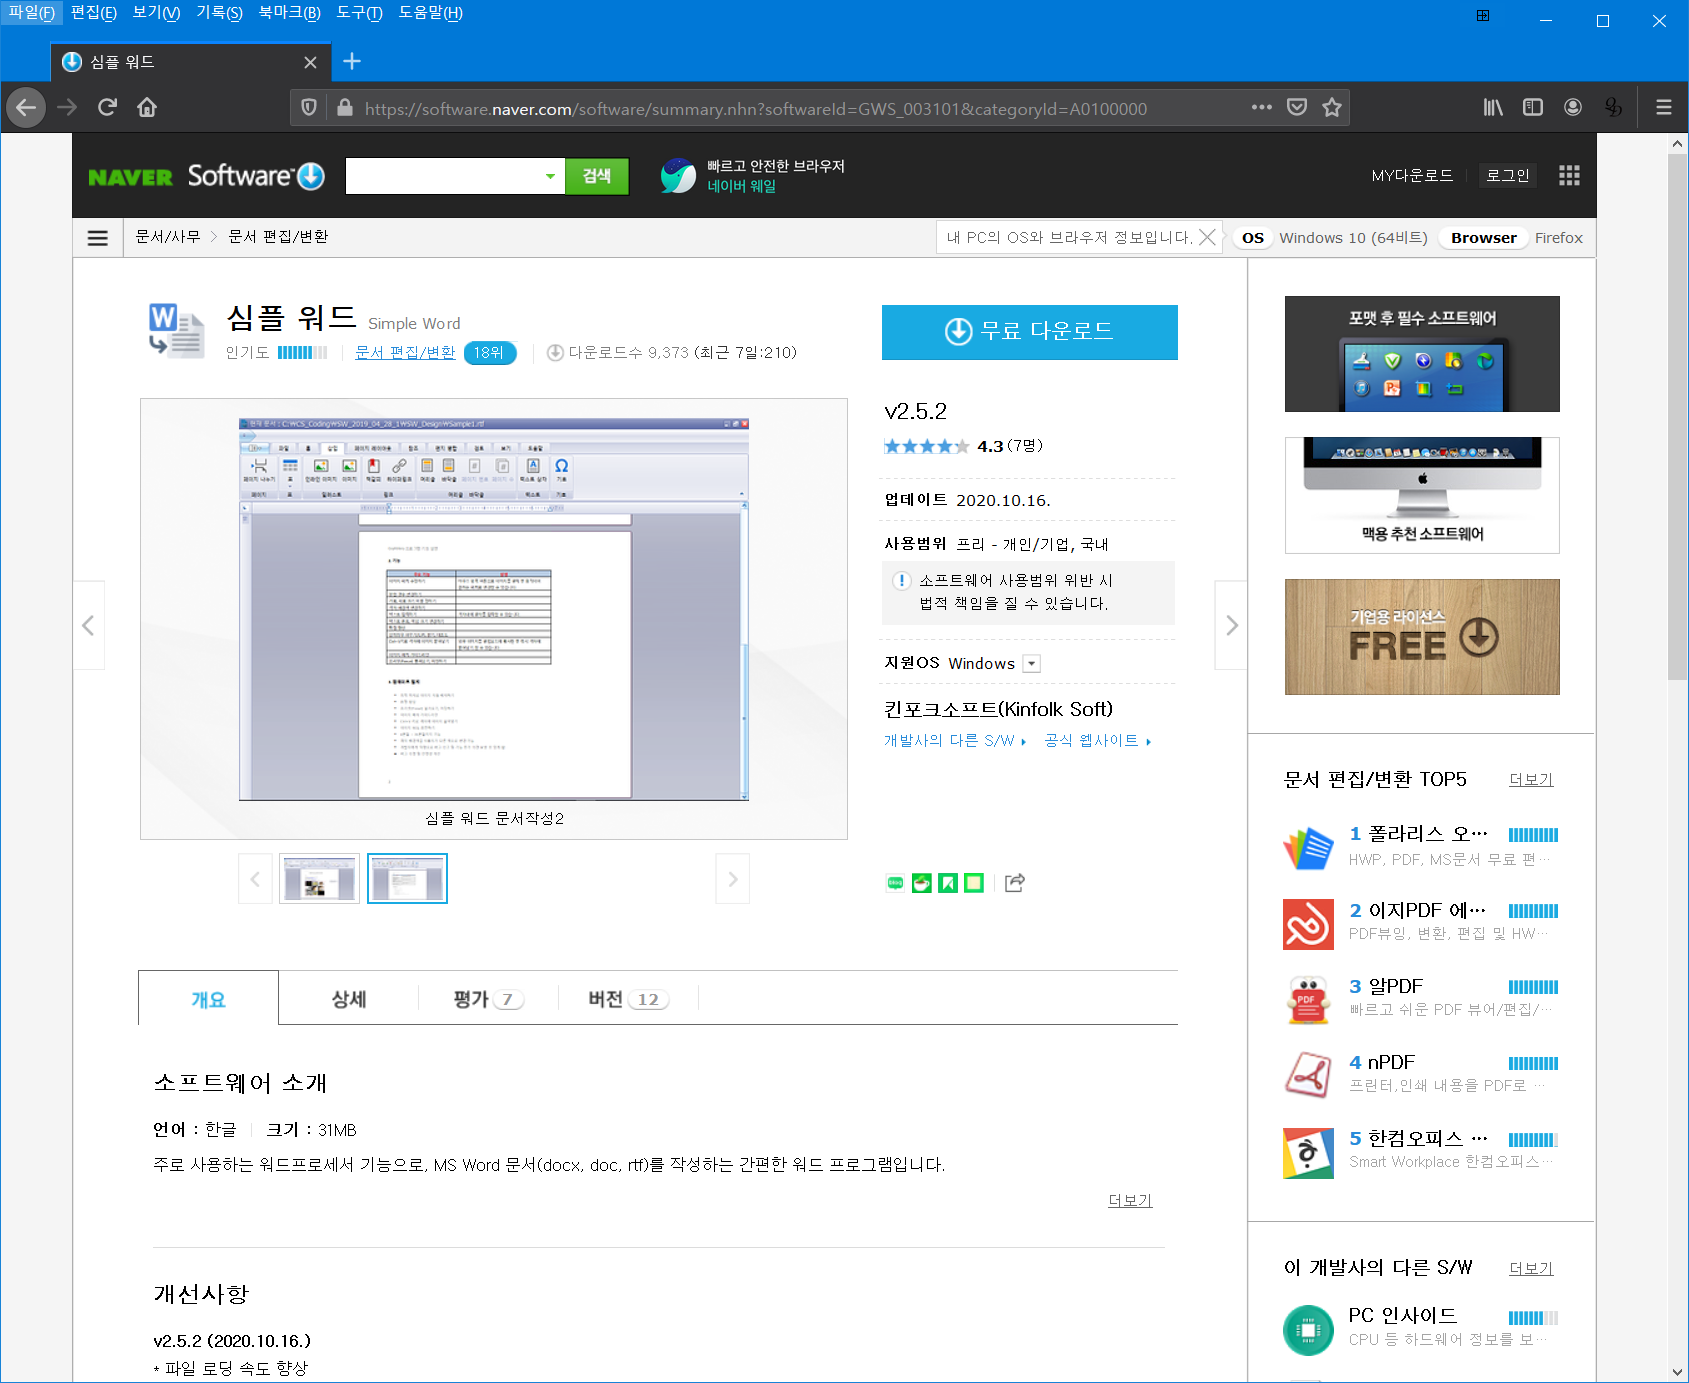
Task: Open the MY다운로드 link
Action: 1412,175
